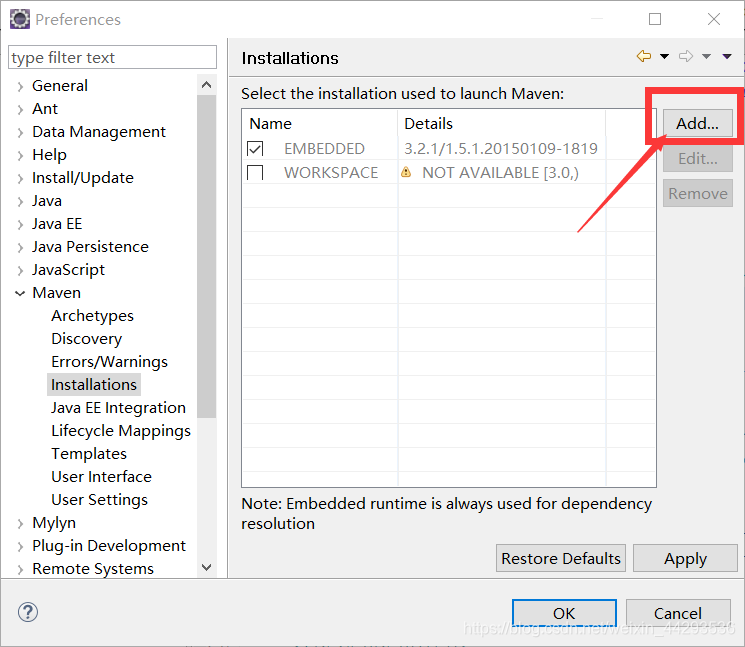Click the Cancel button
This screenshot has width=745, height=647.
[678, 613]
